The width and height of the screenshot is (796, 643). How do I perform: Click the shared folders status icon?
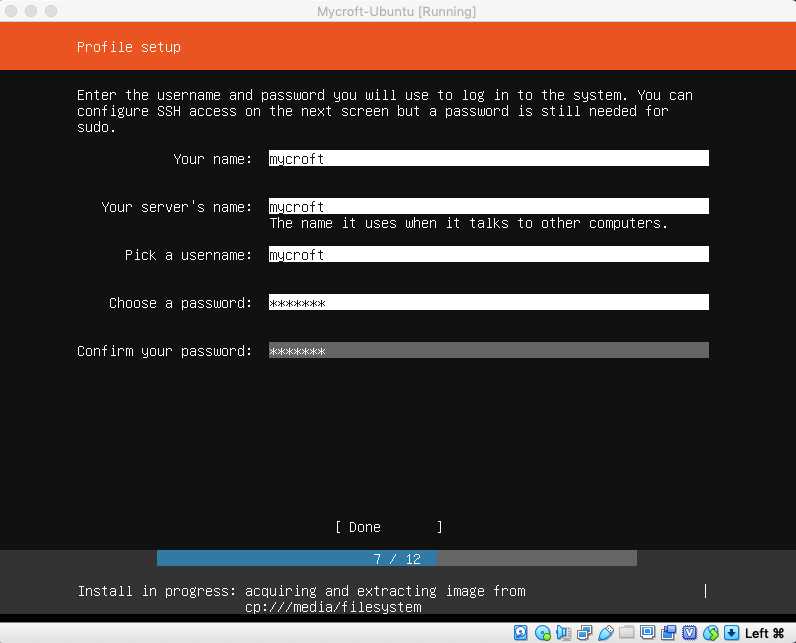tap(626, 632)
